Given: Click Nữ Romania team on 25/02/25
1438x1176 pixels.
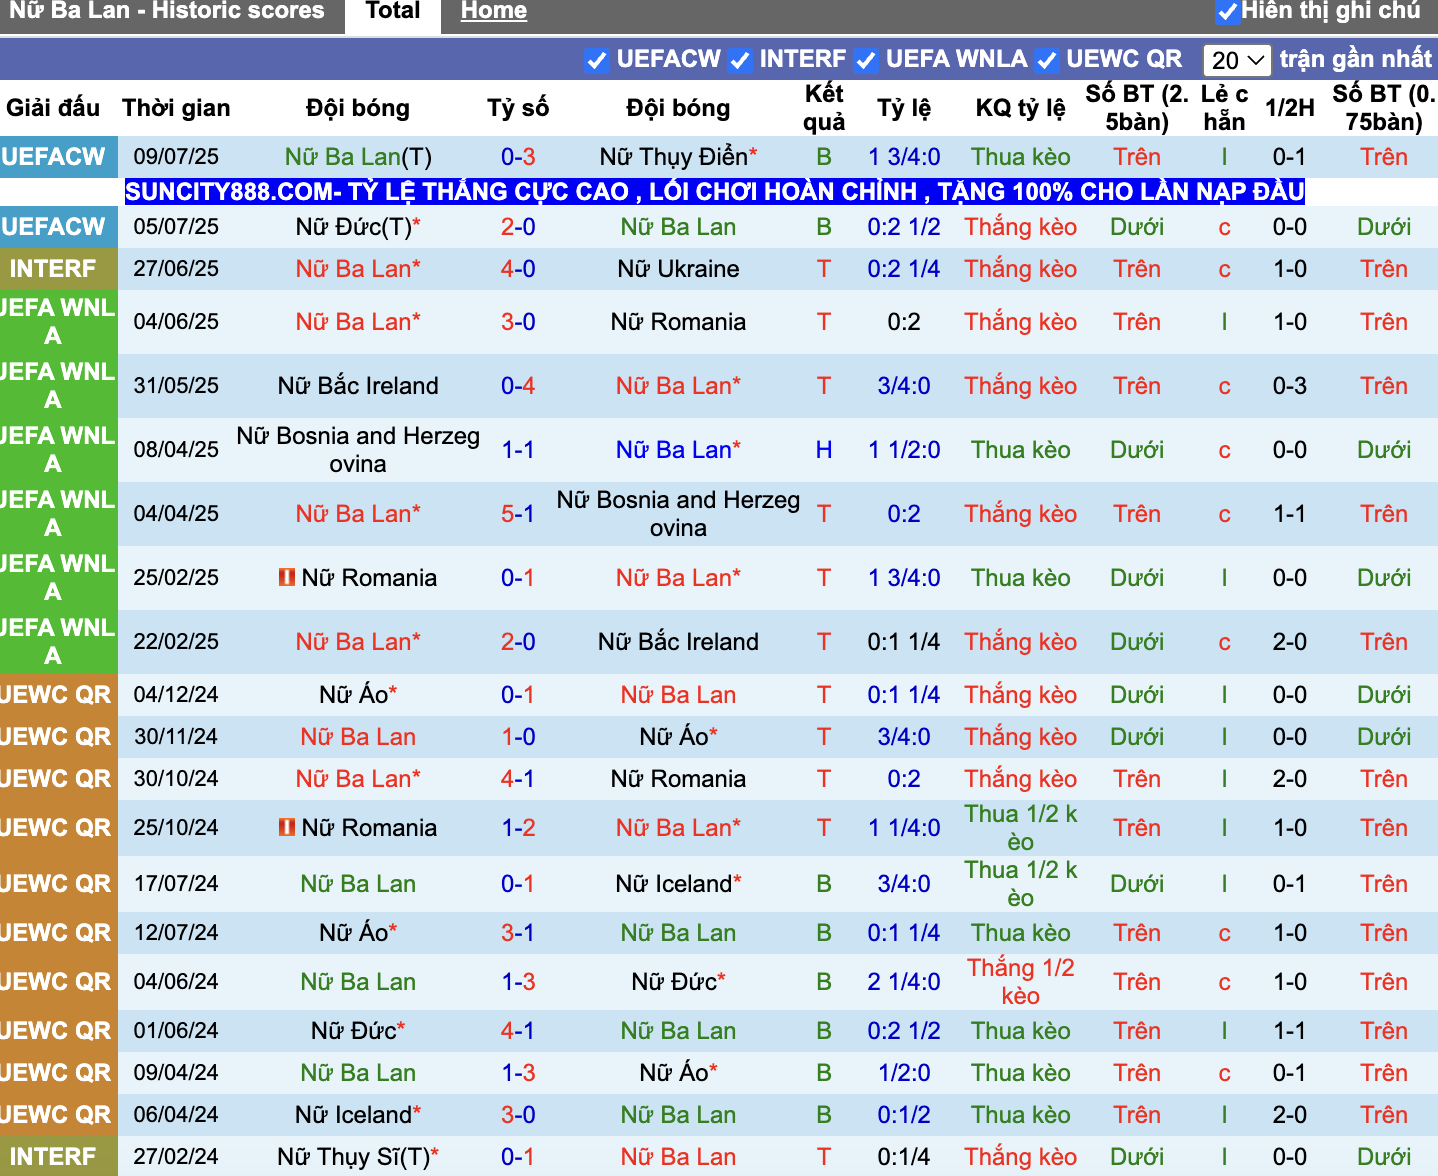Looking at the screenshot, I should (369, 578).
